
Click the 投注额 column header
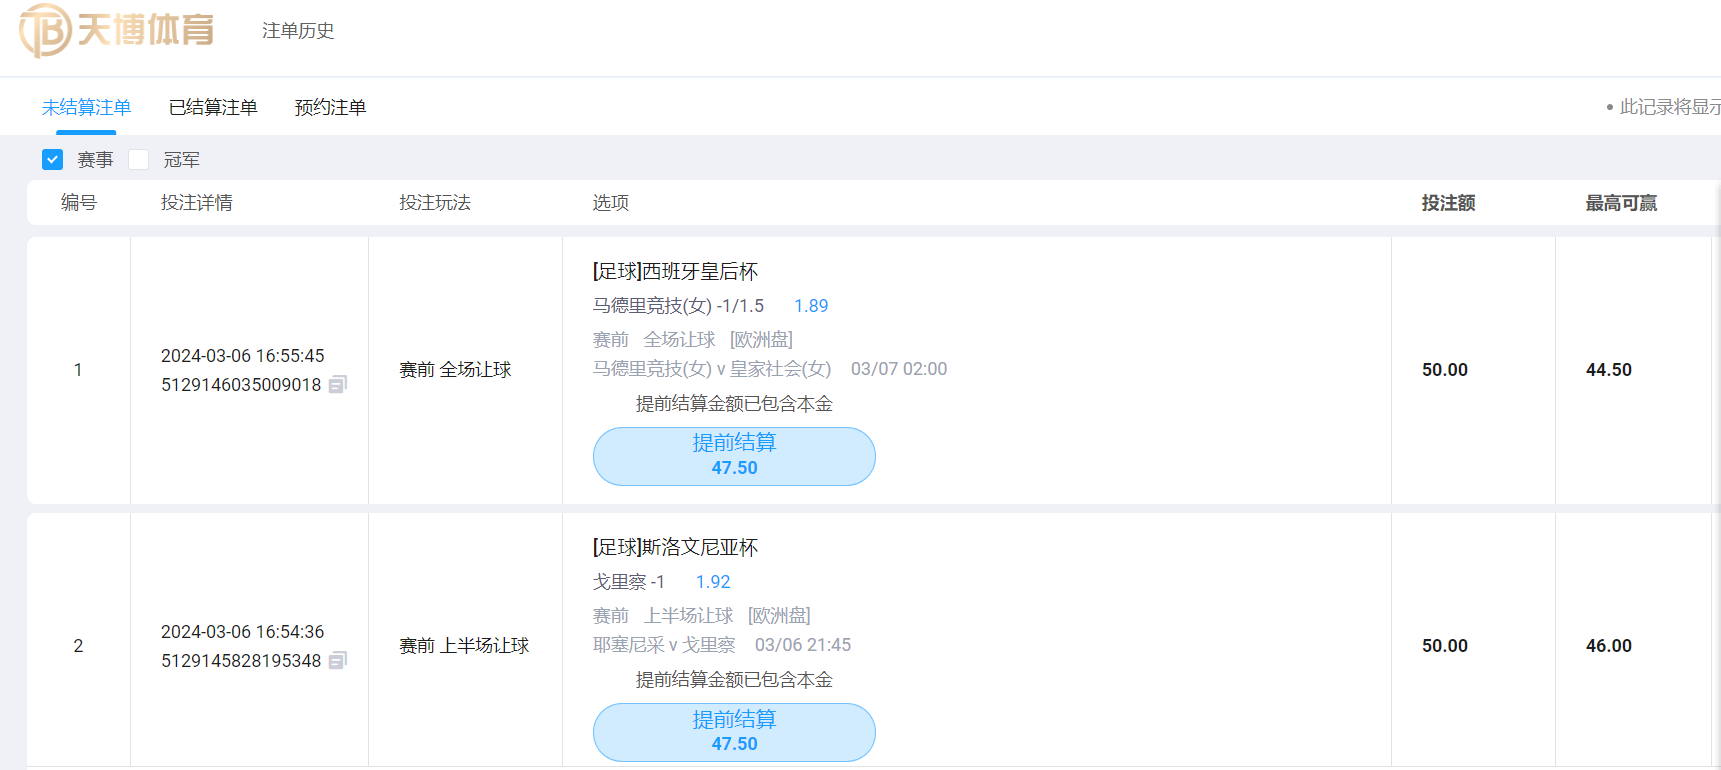coord(1448,203)
